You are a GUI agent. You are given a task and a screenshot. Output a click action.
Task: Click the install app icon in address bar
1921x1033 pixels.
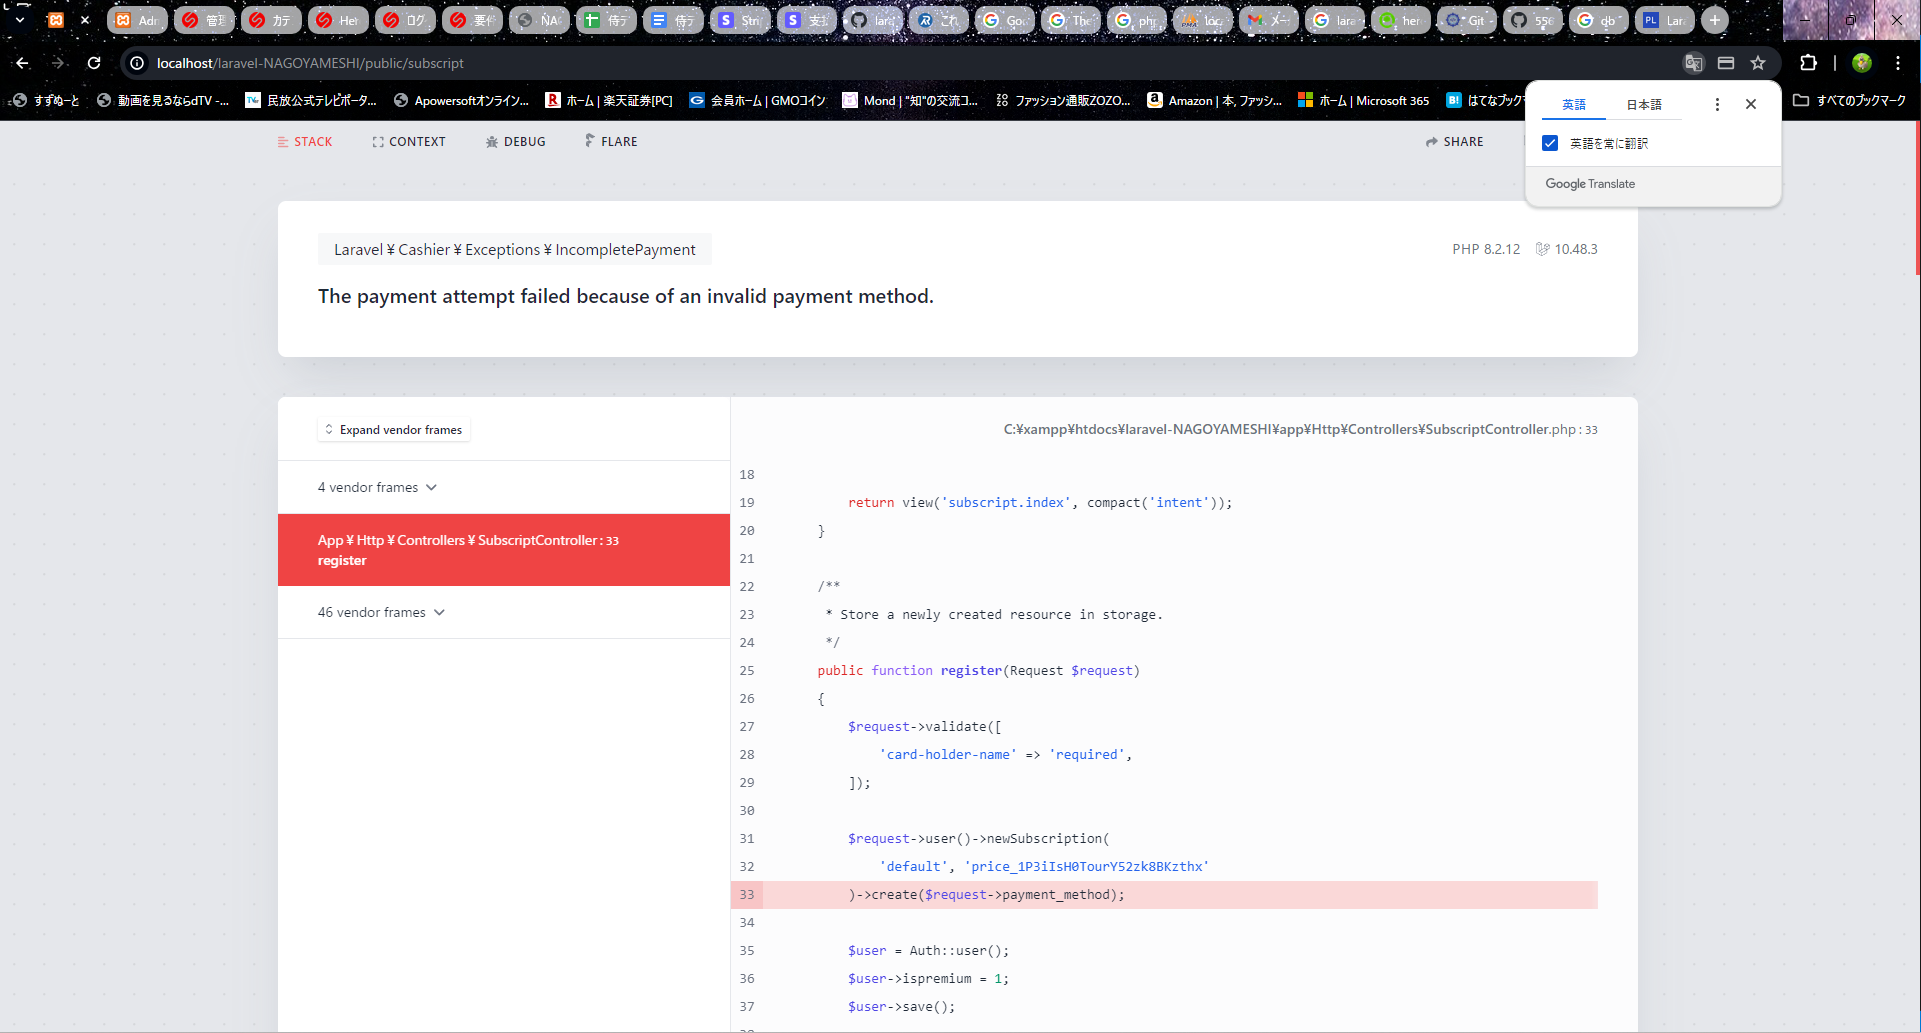pyautogui.click(x=1726, y=63)
